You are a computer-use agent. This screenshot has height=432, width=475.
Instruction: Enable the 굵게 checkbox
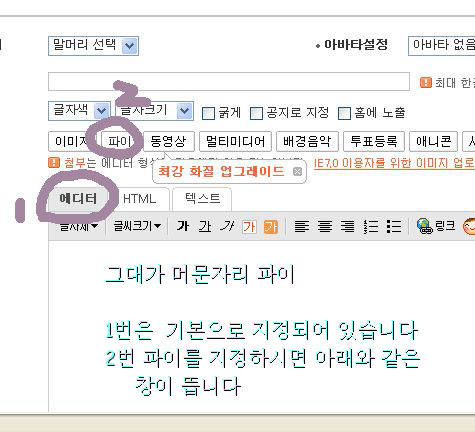pyautogui.click(x=209, y=113)
